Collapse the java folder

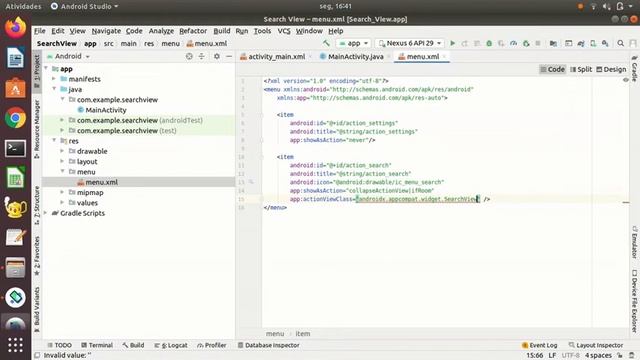[54, 89]
